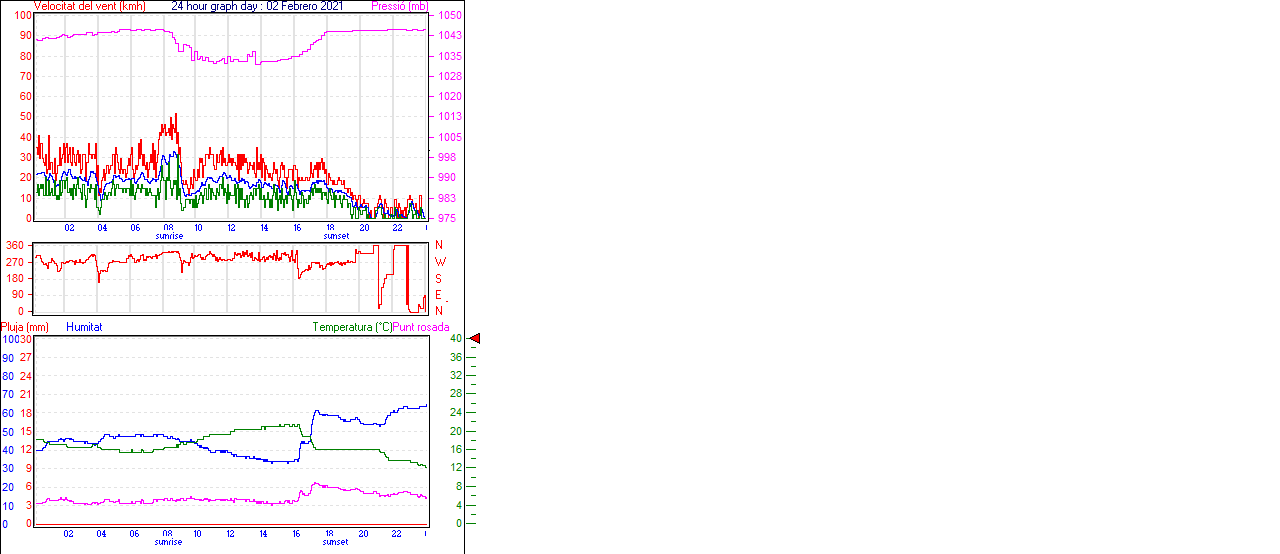
Task: Click the sunset marker under the wind graph
Action: (336, 236)
